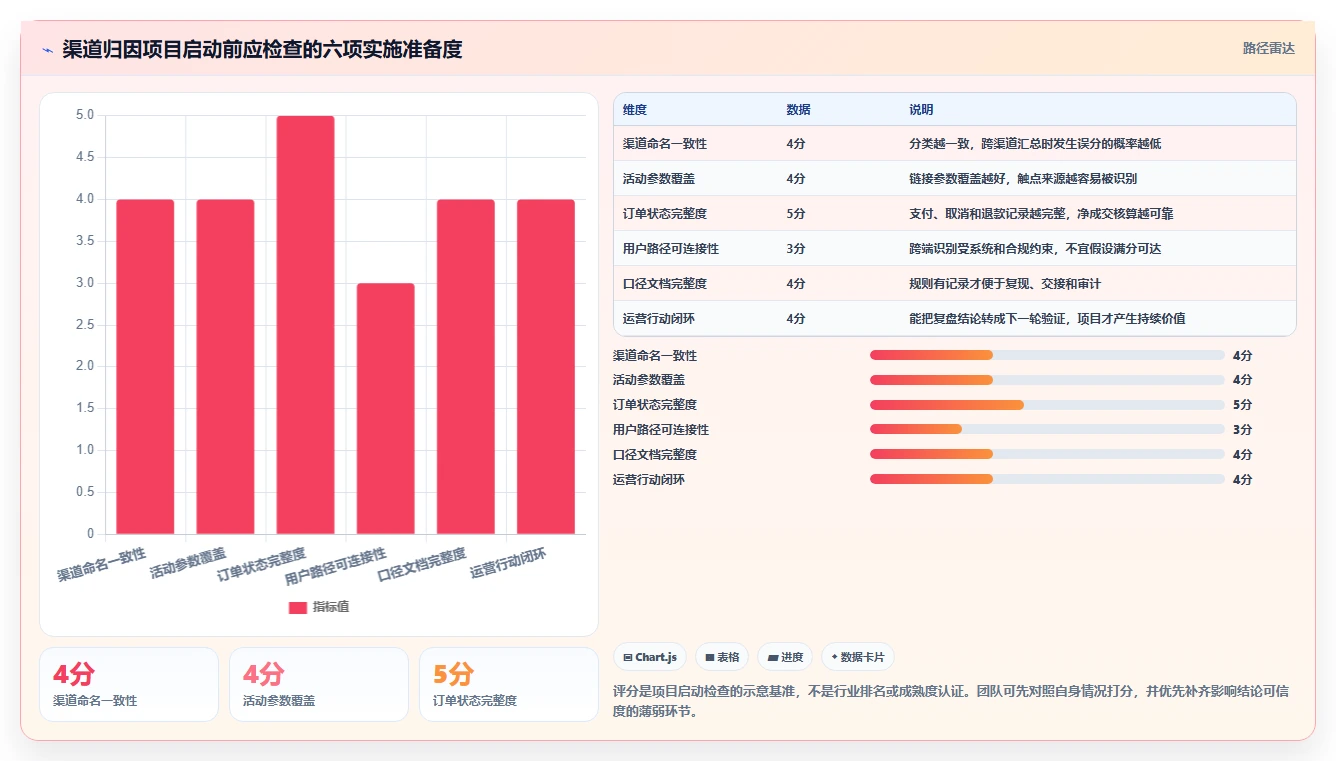Click the 运营行动闭环 x-axis label
Image resolution: width=1336 pixels, height=761 pixels.
tap(508, 563)
